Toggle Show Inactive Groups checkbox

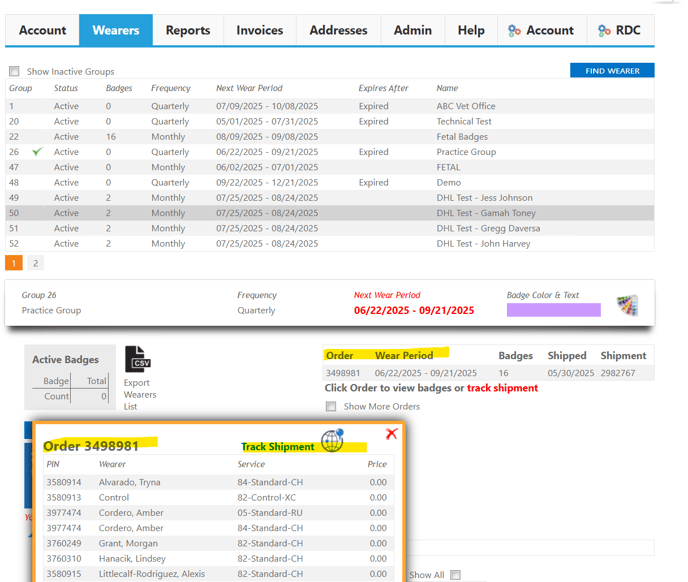point(14,71)
